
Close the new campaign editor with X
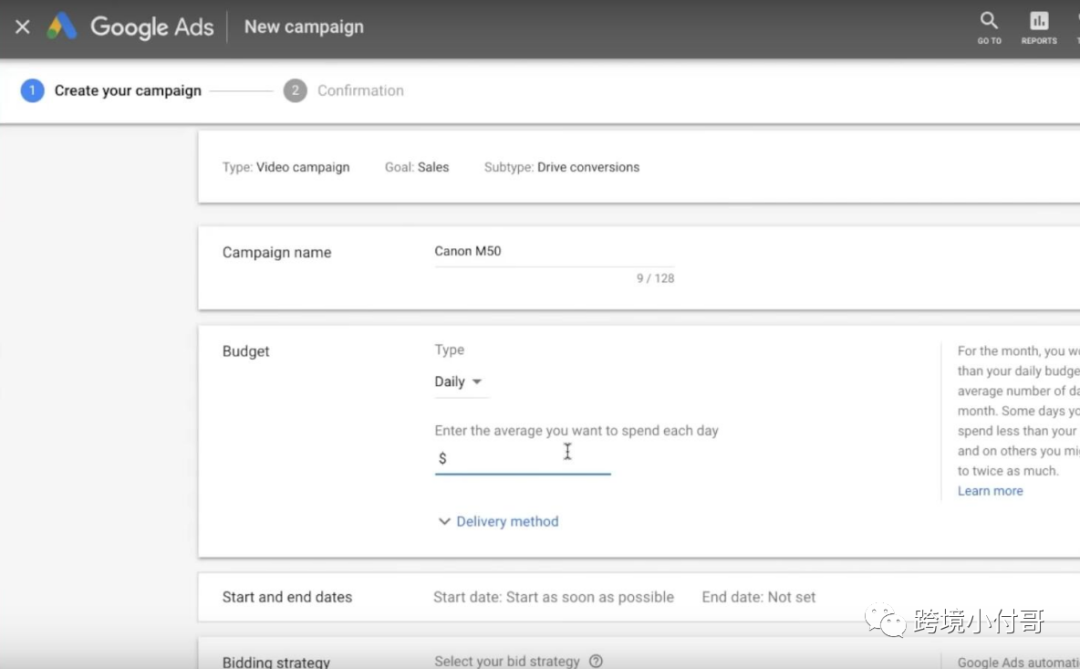coord(22,27)
